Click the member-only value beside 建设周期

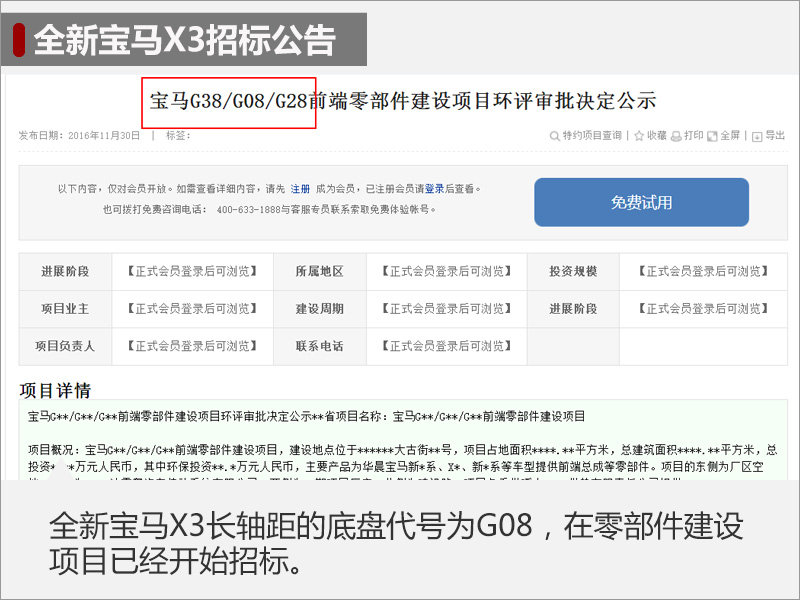pyautogui.click(x=446, y=309)
